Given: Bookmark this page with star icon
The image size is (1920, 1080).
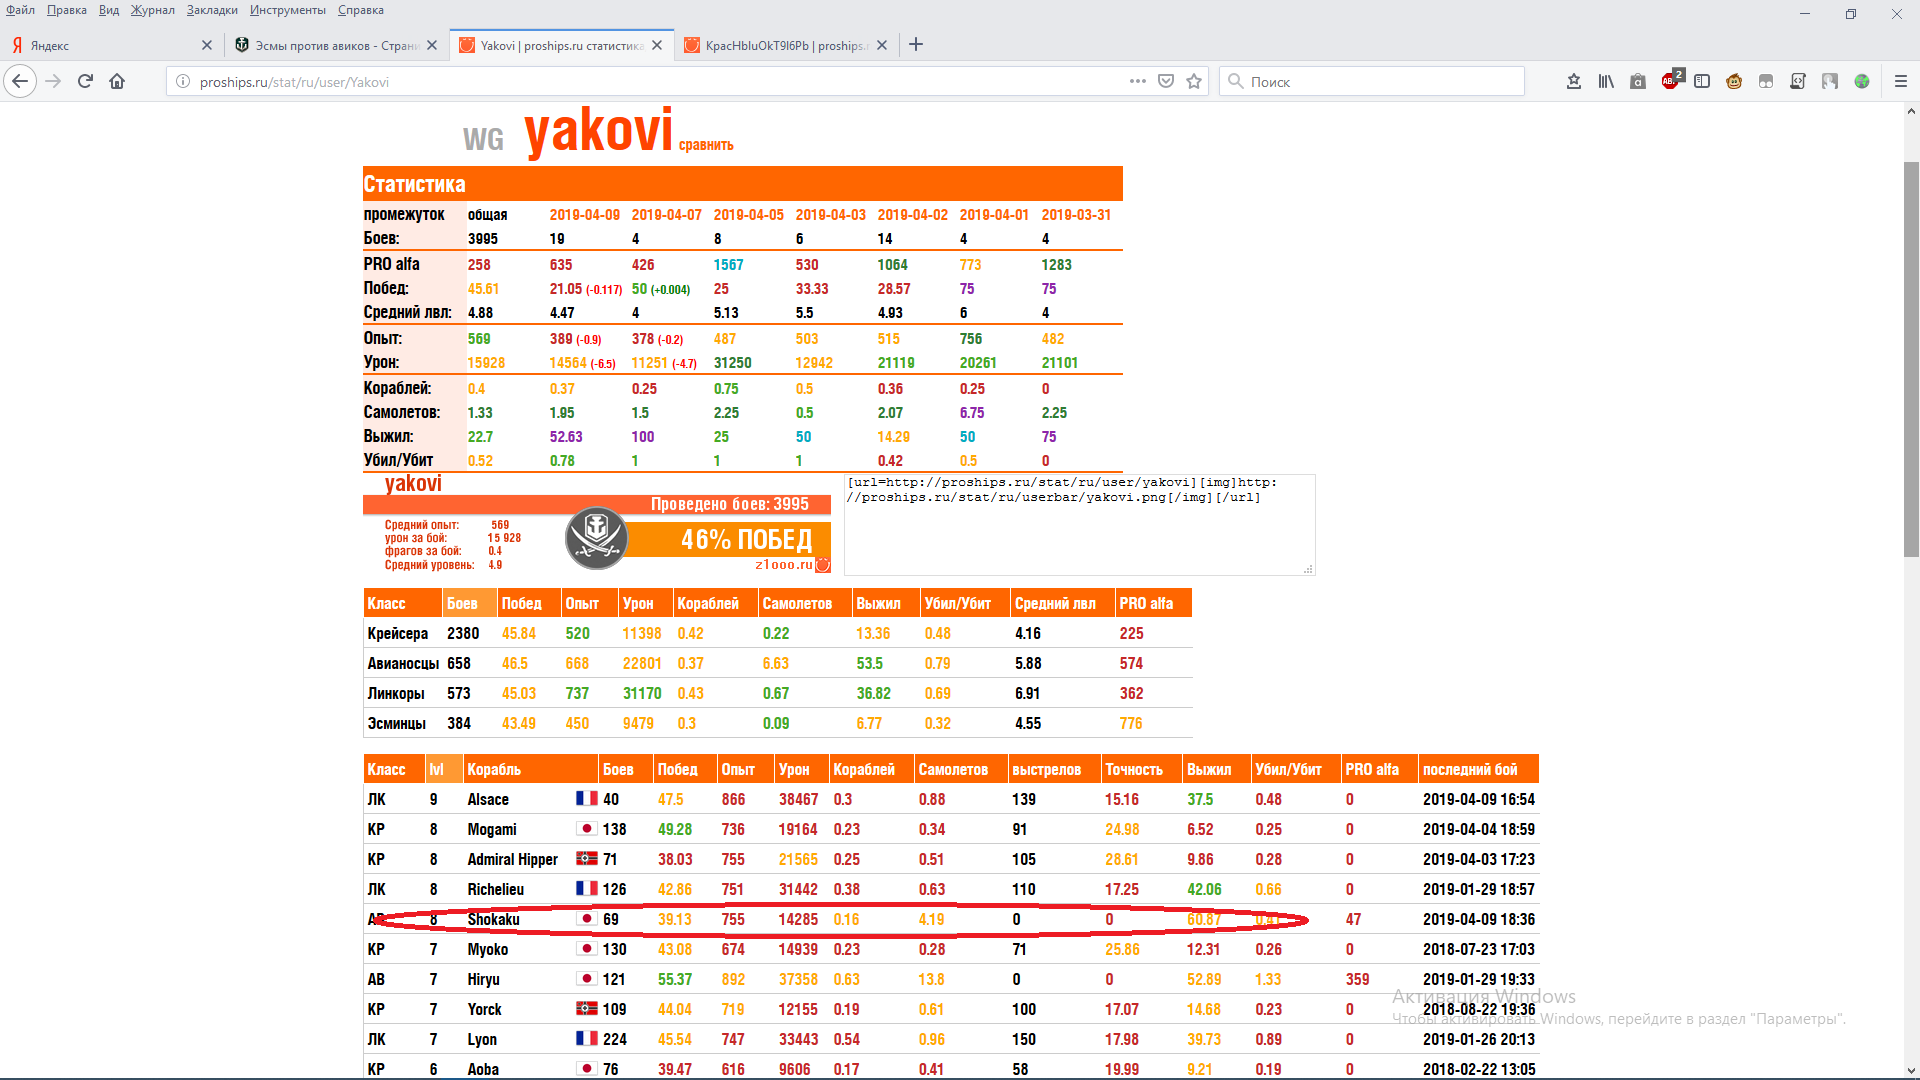Looking at the screenshot, I should tap(1194, 81).
